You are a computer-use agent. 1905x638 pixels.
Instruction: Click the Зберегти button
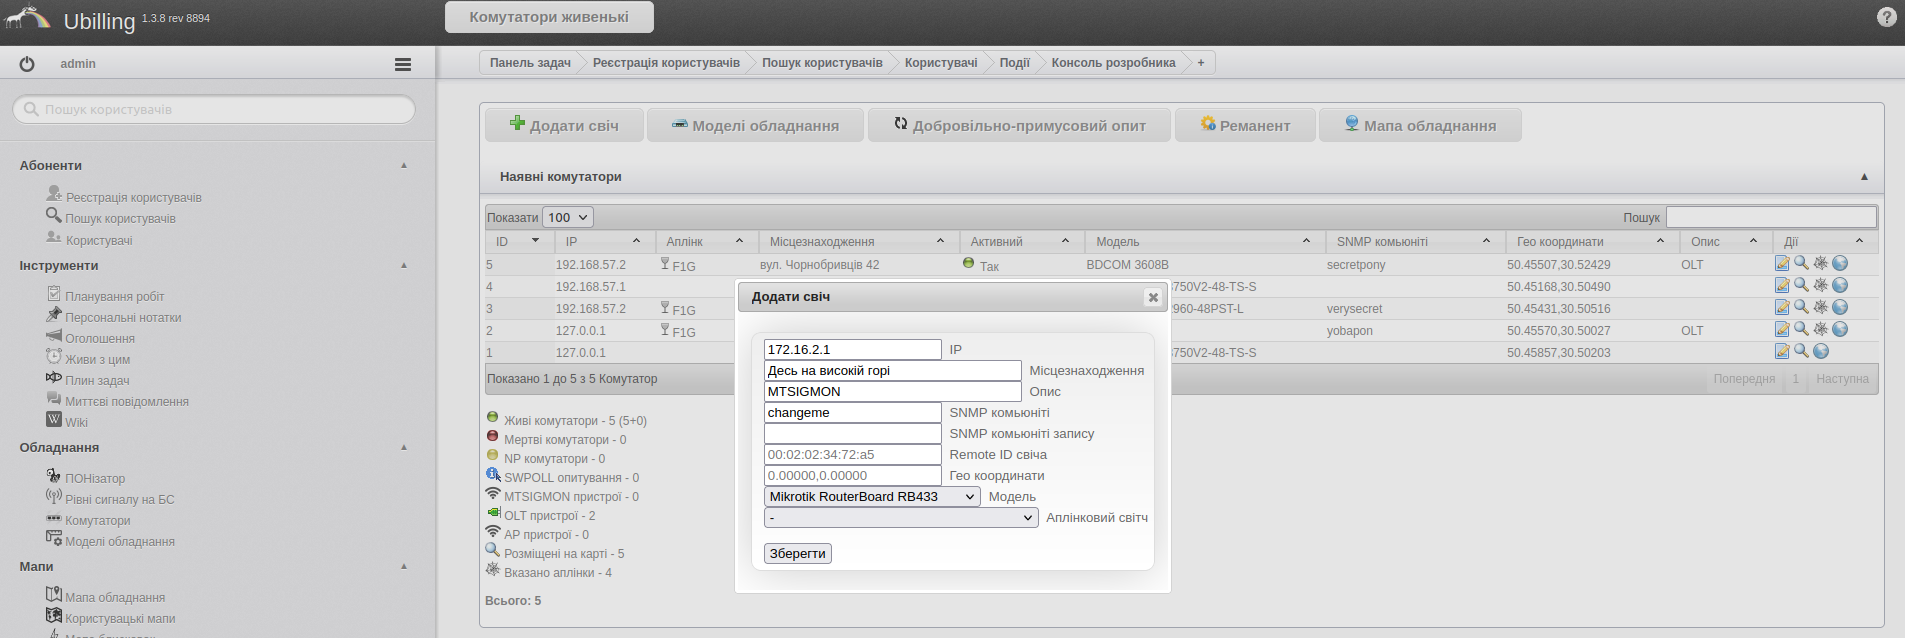pos(797,554)
